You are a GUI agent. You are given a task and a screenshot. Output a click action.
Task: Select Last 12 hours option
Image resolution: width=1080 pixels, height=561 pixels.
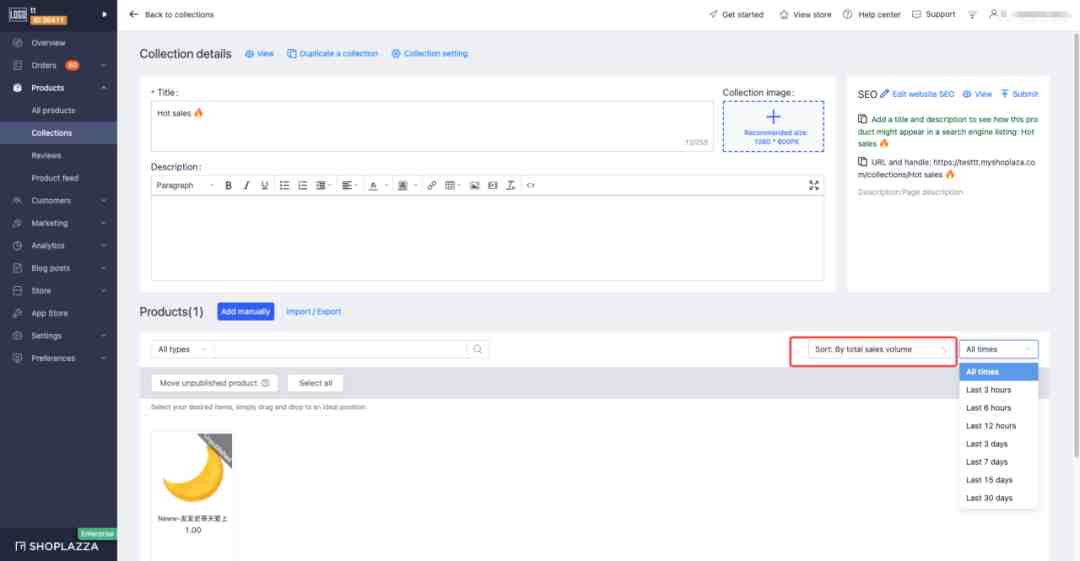(999, 426)
